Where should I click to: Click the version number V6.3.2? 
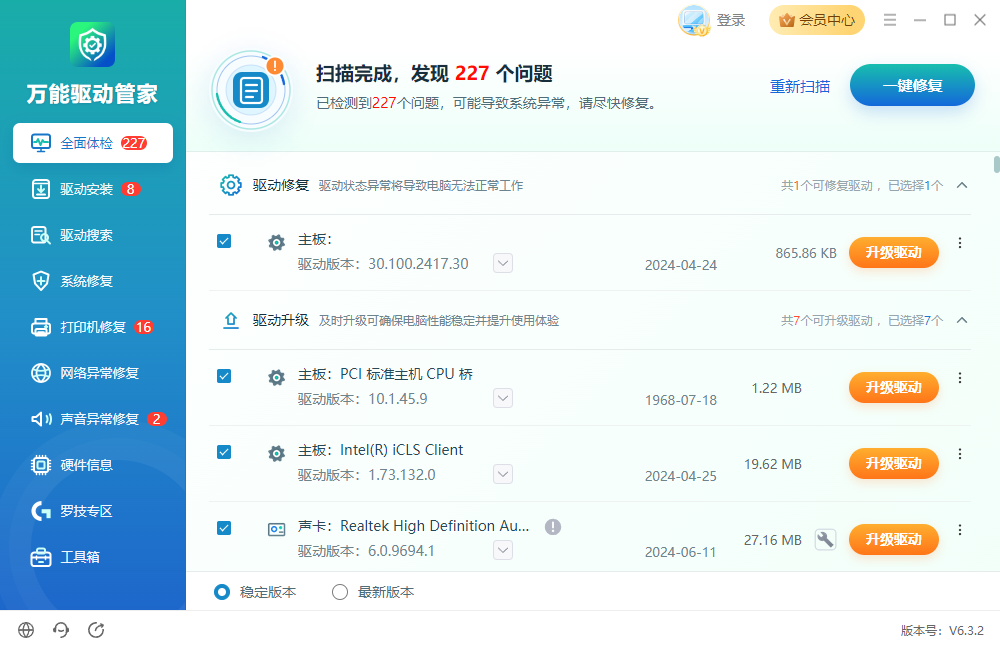click(x=966, y=631)
